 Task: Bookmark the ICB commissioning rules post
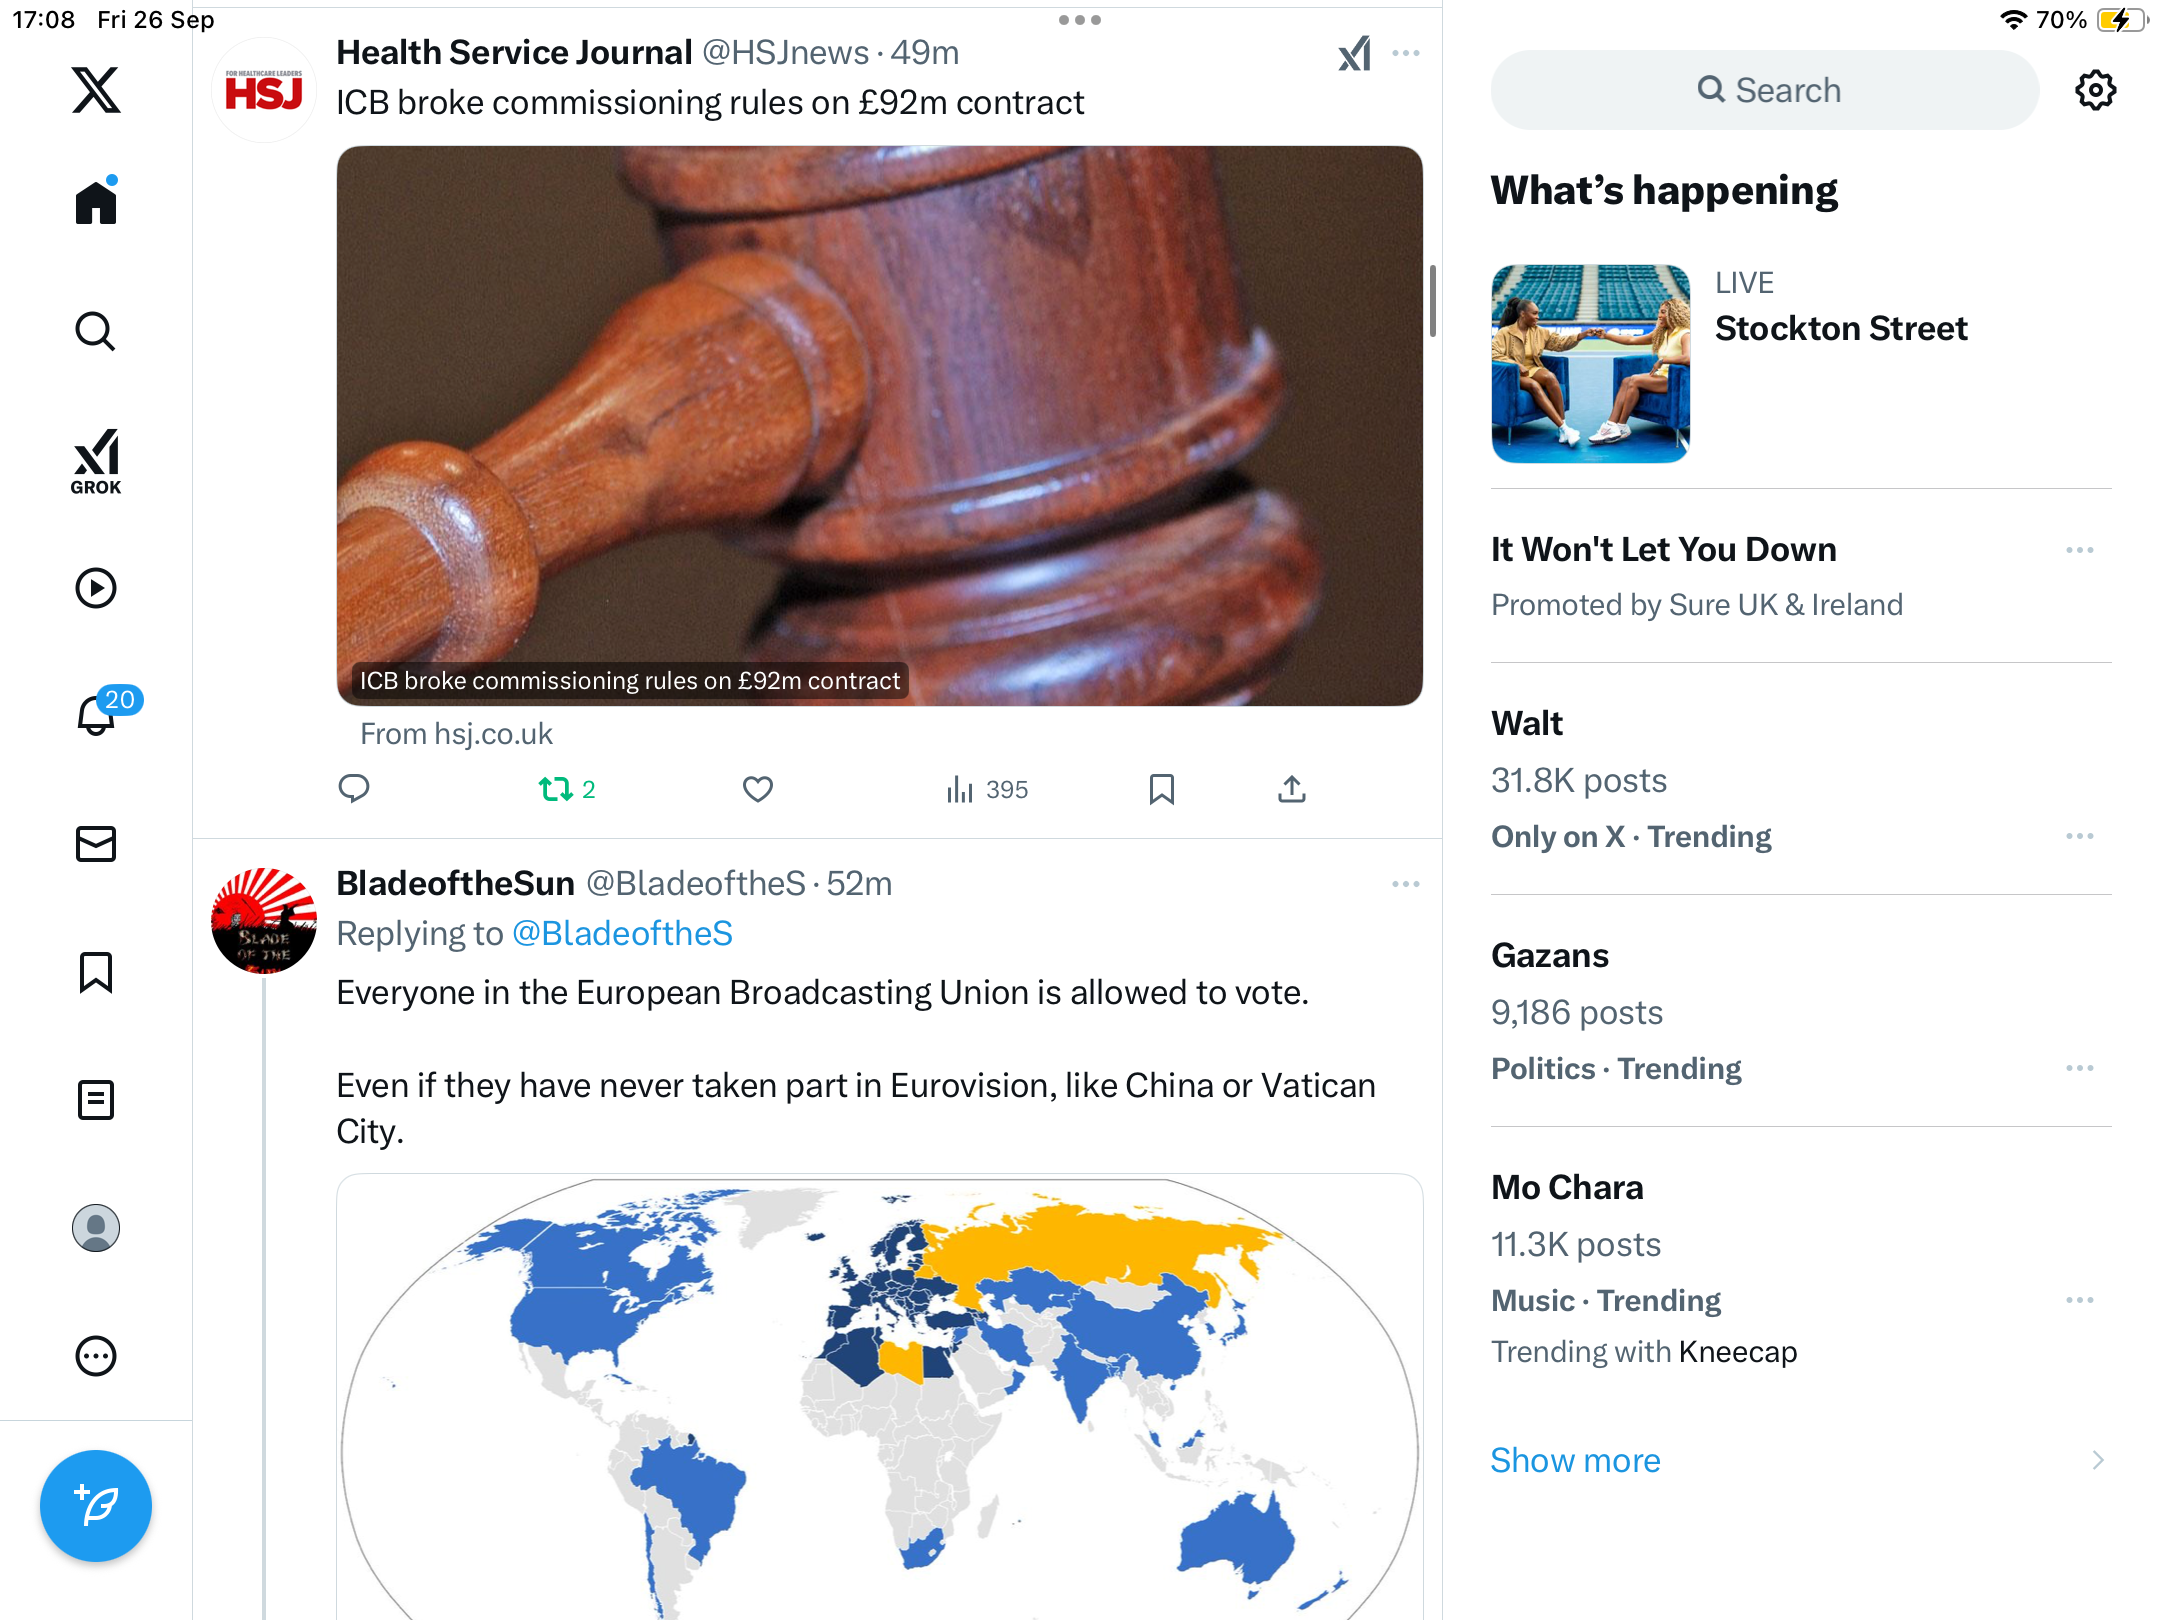point(1161,789)
